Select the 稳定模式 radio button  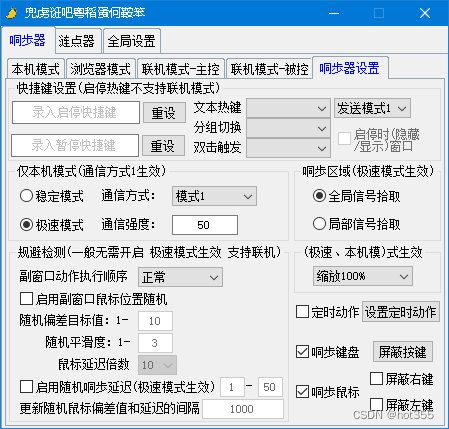point(26,196)
